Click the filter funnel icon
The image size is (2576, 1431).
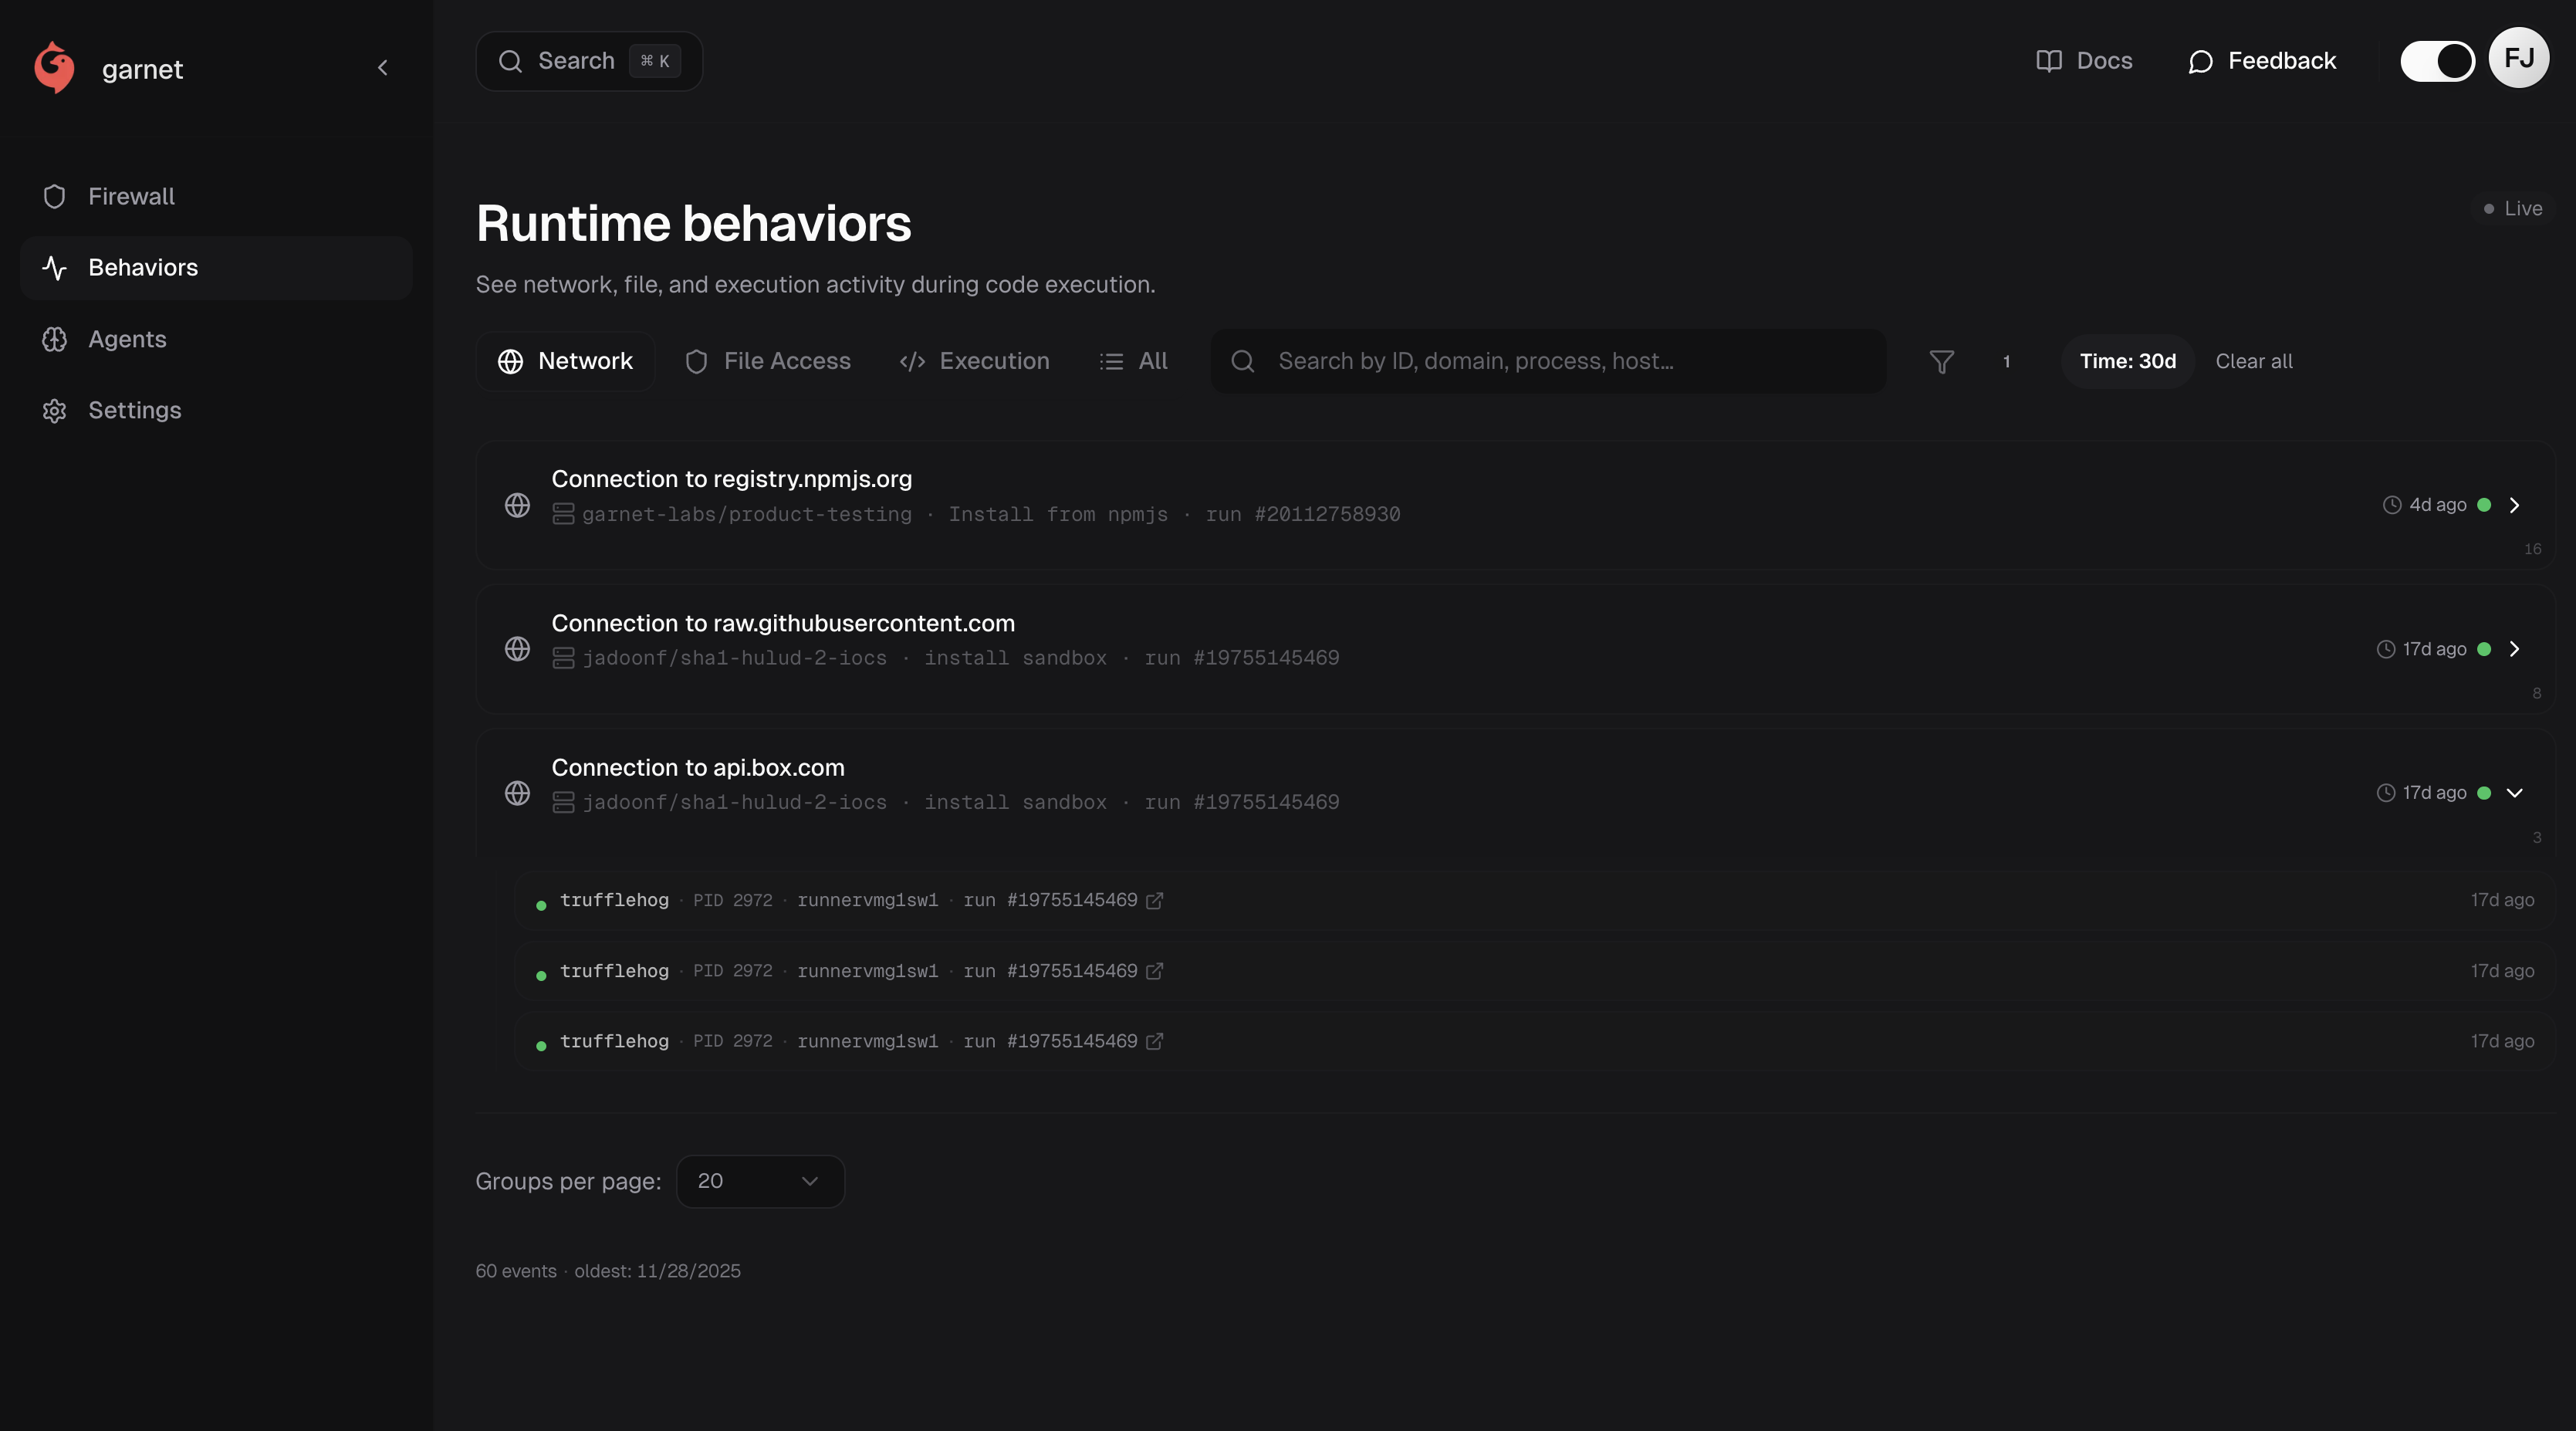tap(1941, 361)
